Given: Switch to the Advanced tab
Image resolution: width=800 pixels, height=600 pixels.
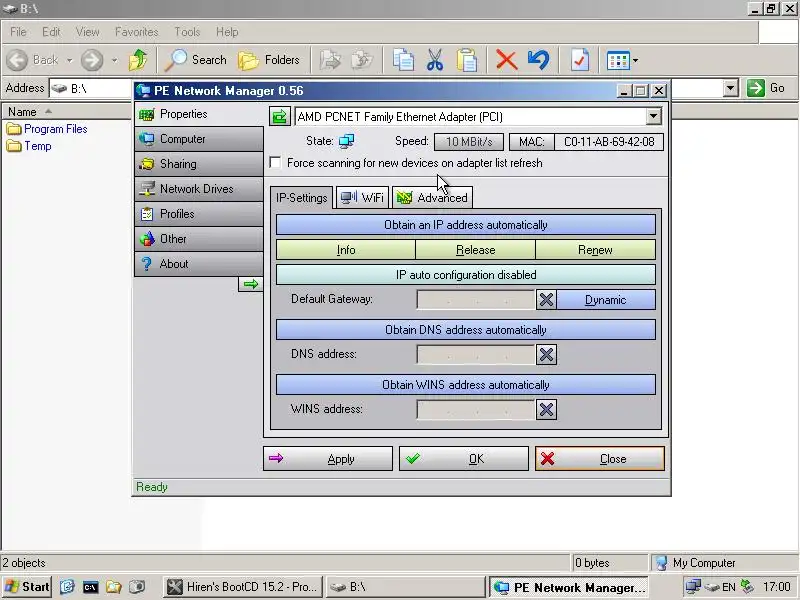Looking at the screenshot, I should tap(433, 197).
